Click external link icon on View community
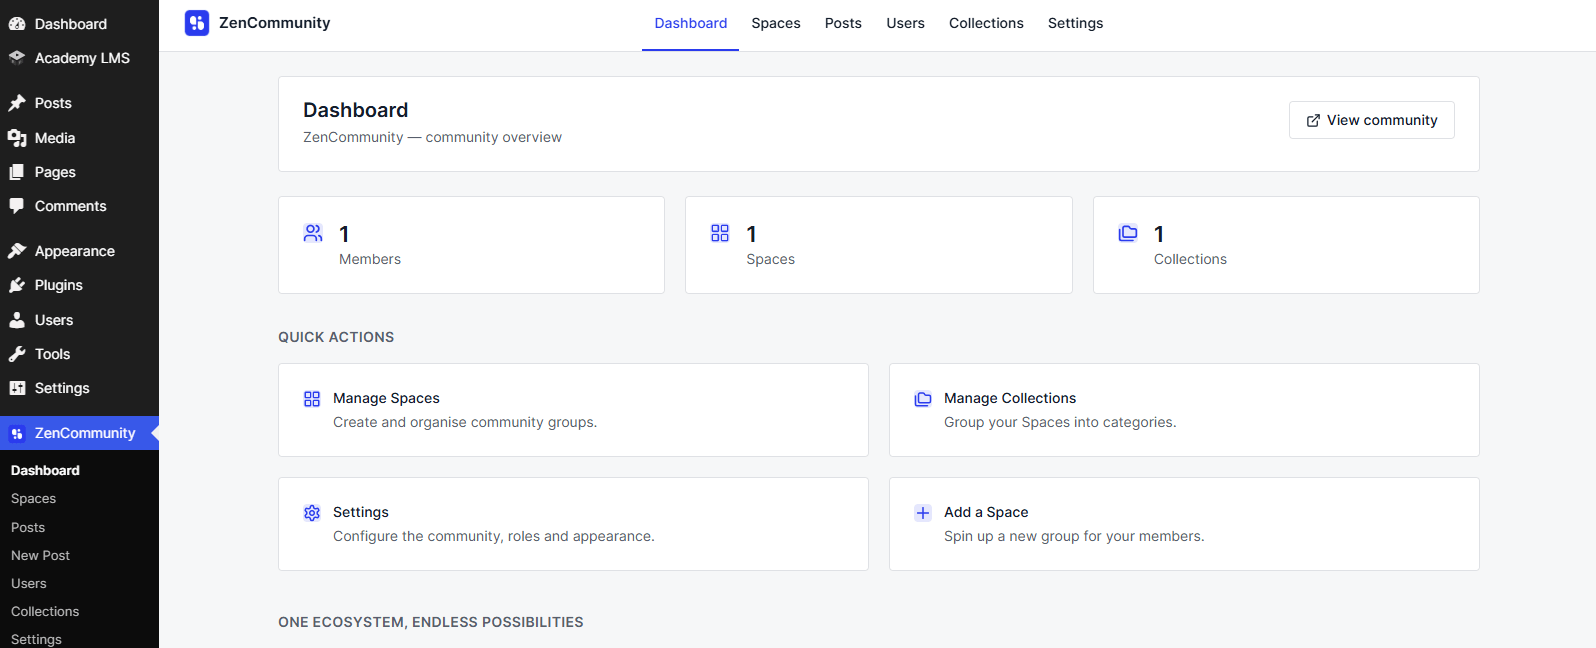The height and width of the screenshot is (648, 1596). 1313,120
